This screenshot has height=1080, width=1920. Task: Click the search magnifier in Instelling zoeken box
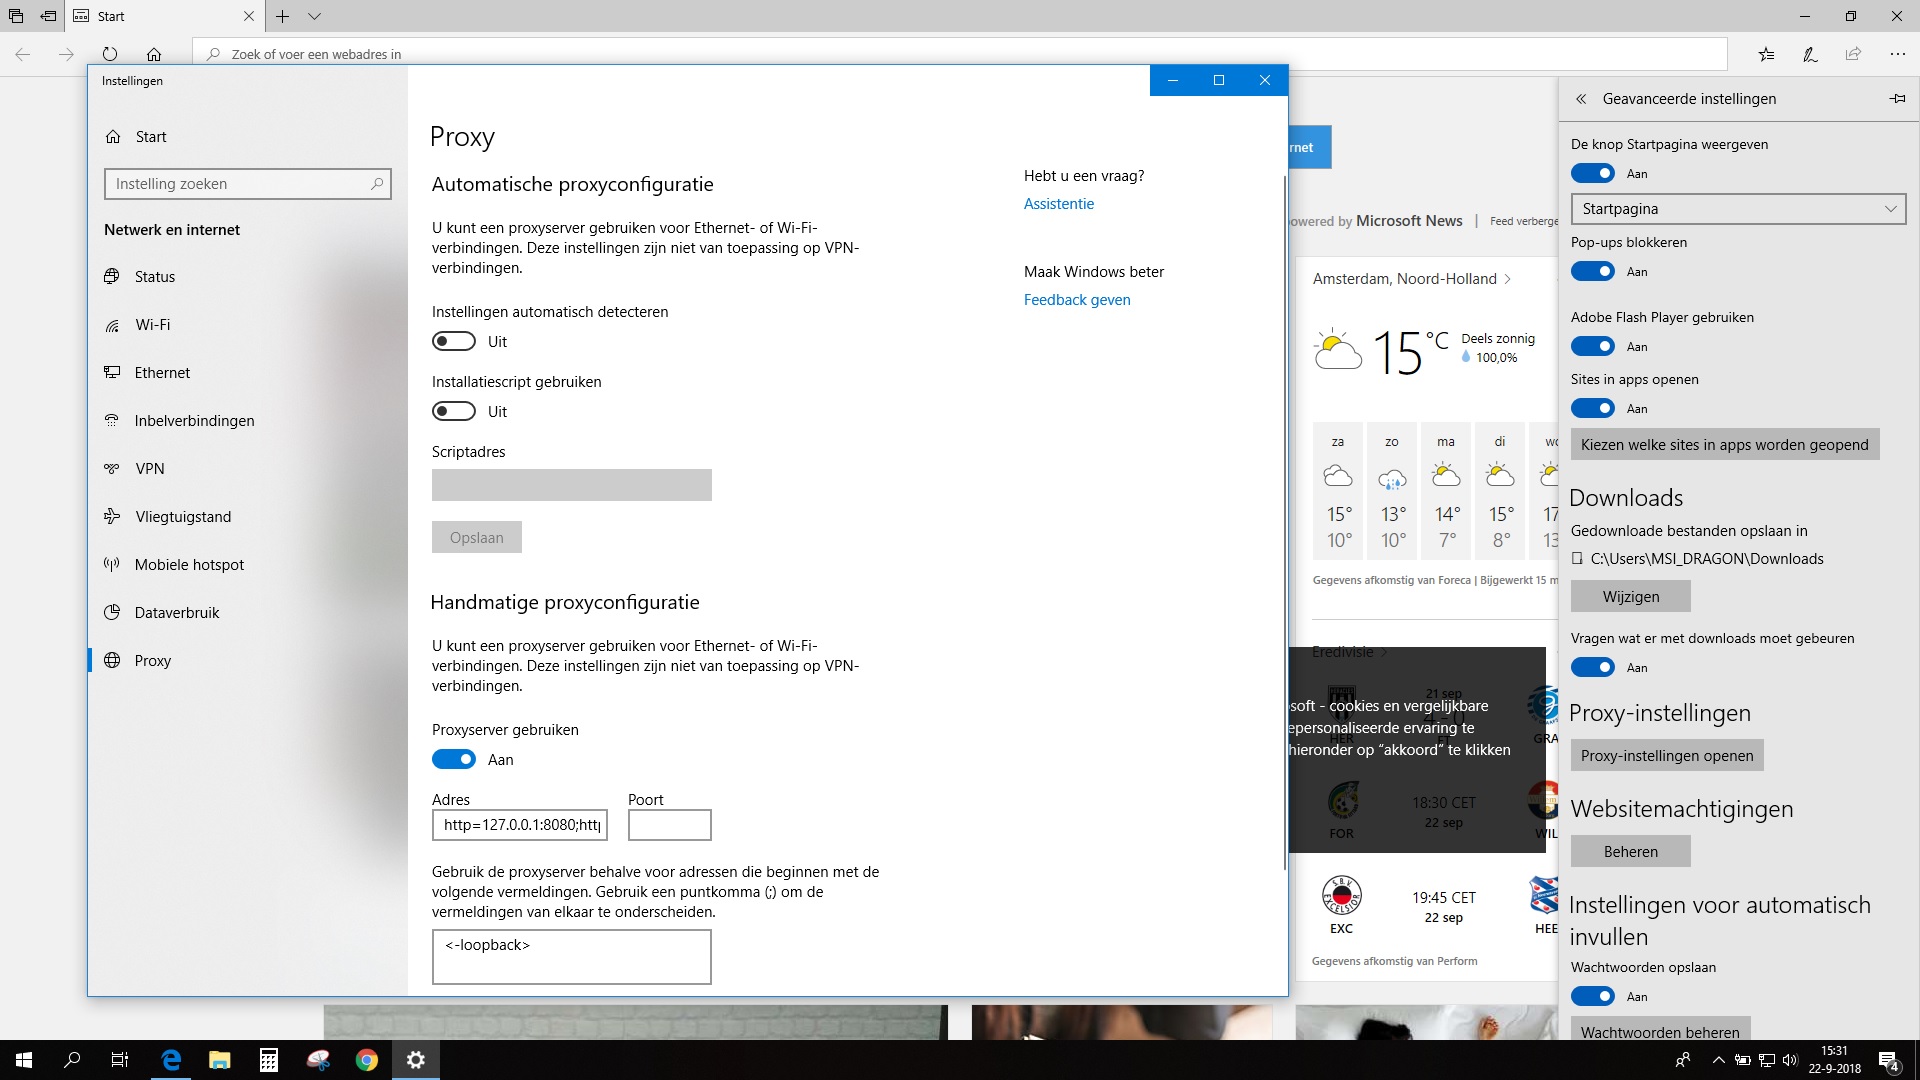[x=377, y=184]
